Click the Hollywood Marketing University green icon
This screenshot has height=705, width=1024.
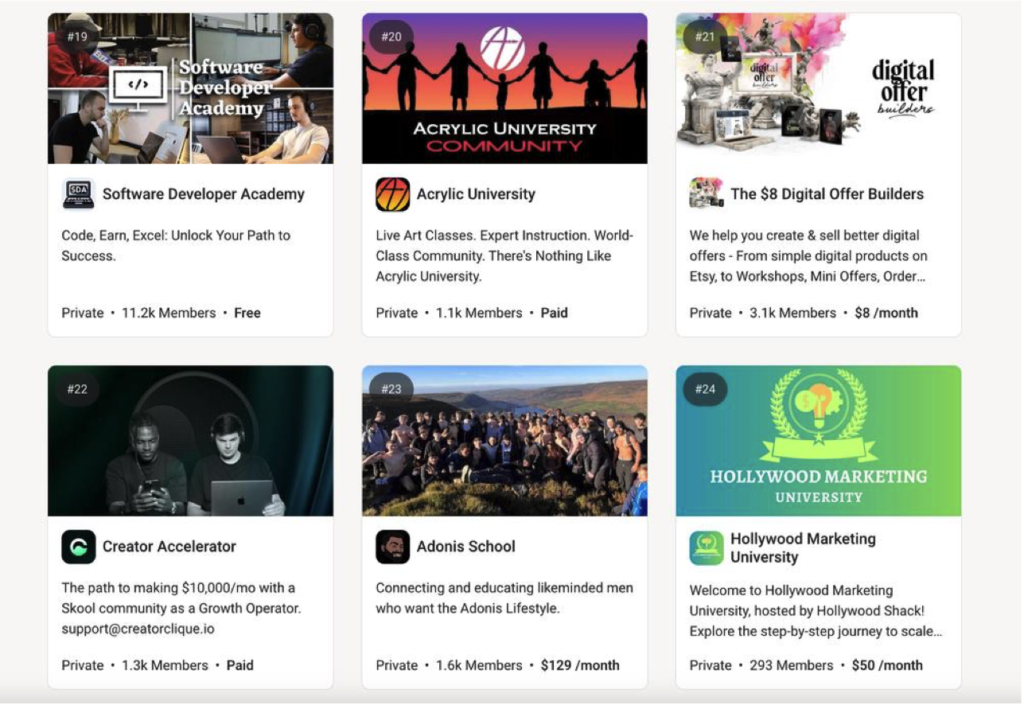pyautogui.click(x=706, y=548)
